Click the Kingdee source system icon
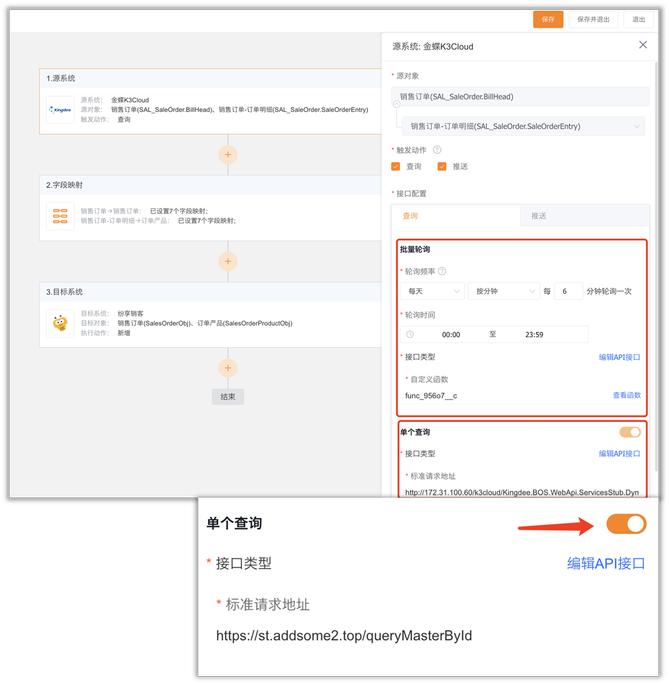The height and width of the screenshot is (684, 669). point(61,109)
